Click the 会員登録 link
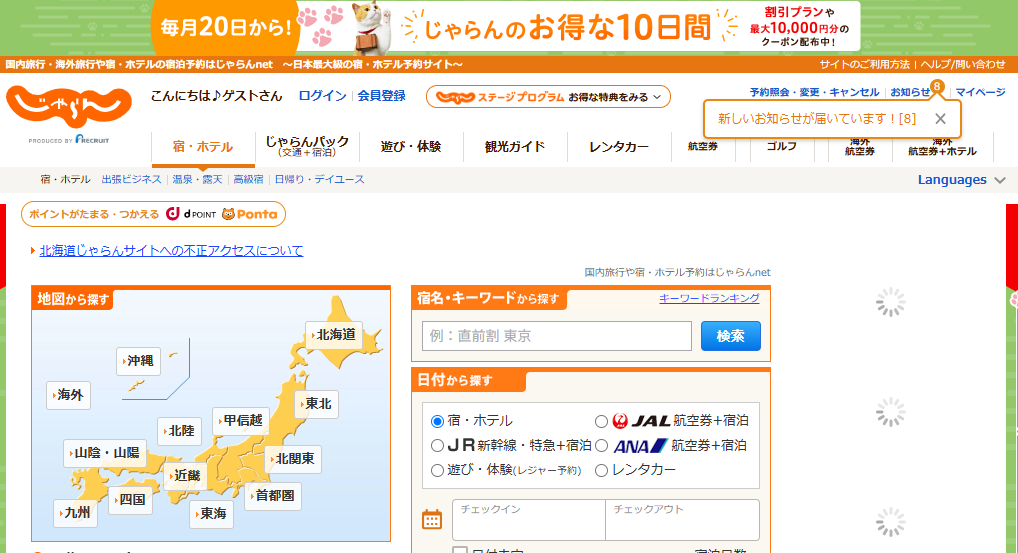 382,95
